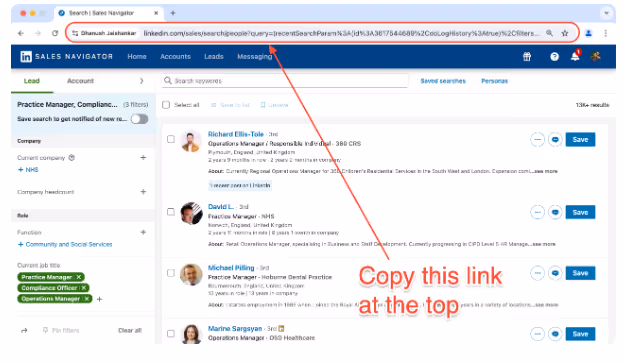The image size is (623, 363).
Task: Open the Accounts menu item
Action: pyautogui.click(x=175, y=57)
